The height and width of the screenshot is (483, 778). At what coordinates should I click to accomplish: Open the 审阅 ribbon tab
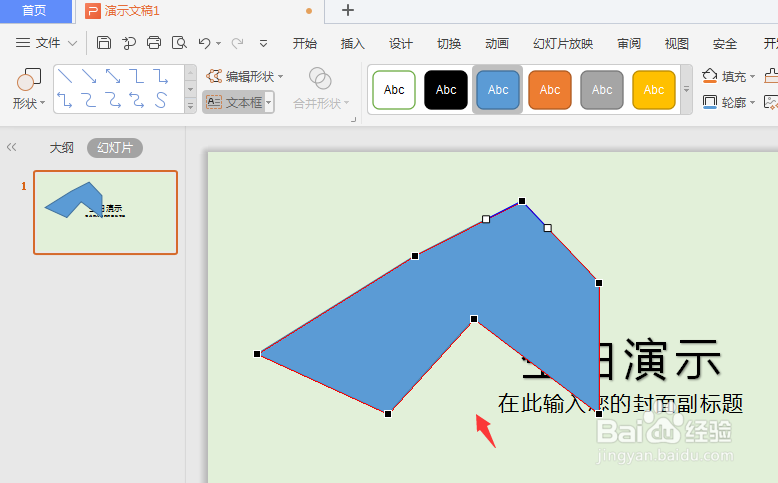pos(629,44)
